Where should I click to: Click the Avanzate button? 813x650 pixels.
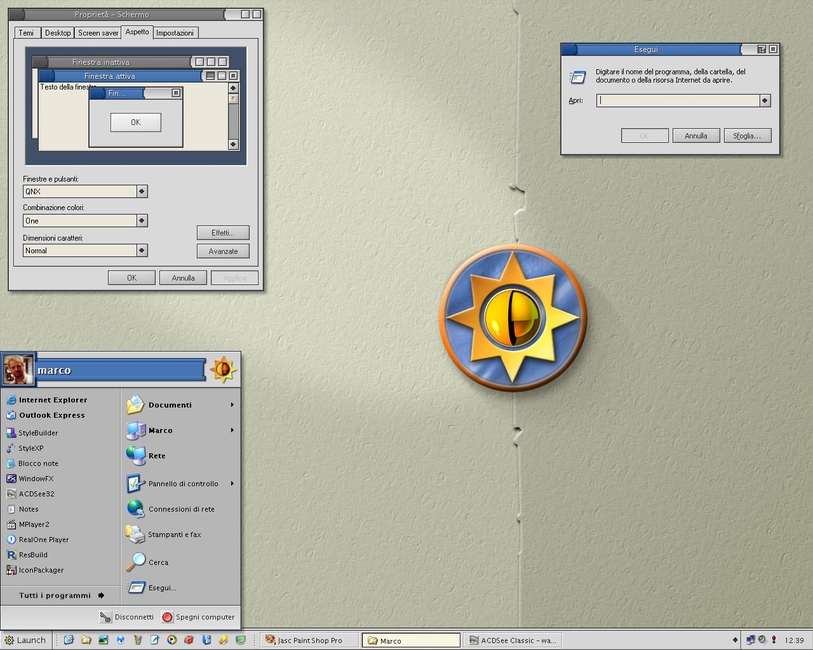tap(223, 251)
